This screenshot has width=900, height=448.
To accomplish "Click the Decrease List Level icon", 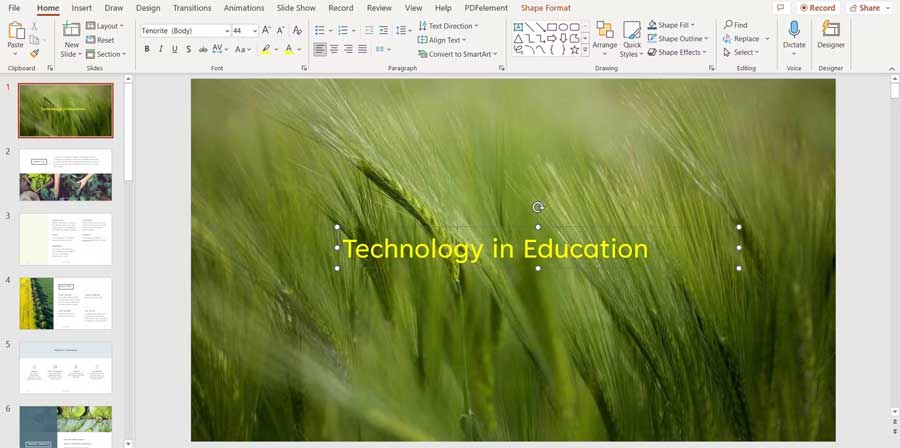I will coord(369,30).
